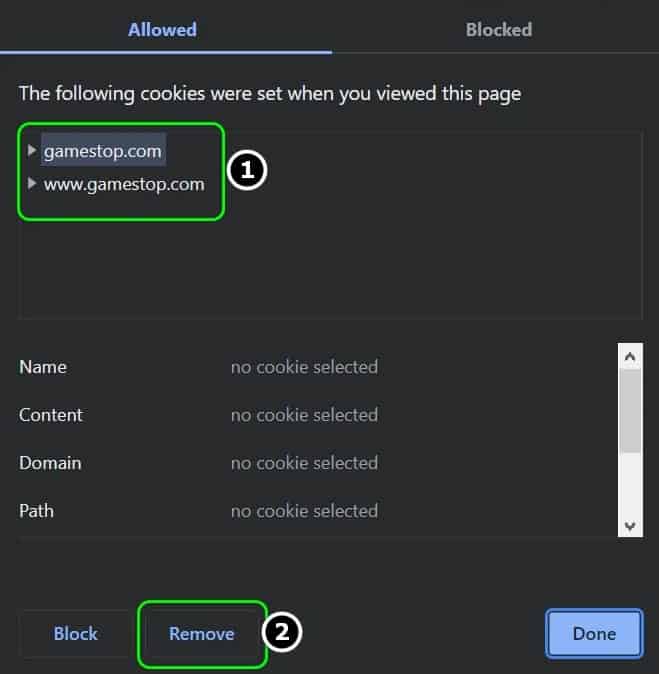Open the Allowed tab
Viewport: 659px width, 674px height.
coord(162,30)
